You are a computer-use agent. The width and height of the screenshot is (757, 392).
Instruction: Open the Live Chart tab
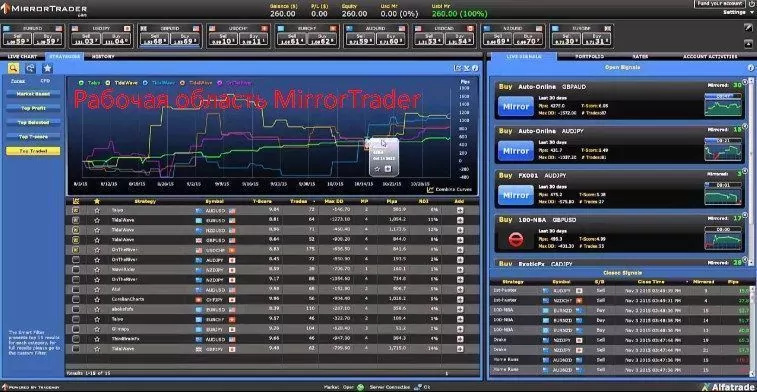pyautogui.click(x=22, y=56)
